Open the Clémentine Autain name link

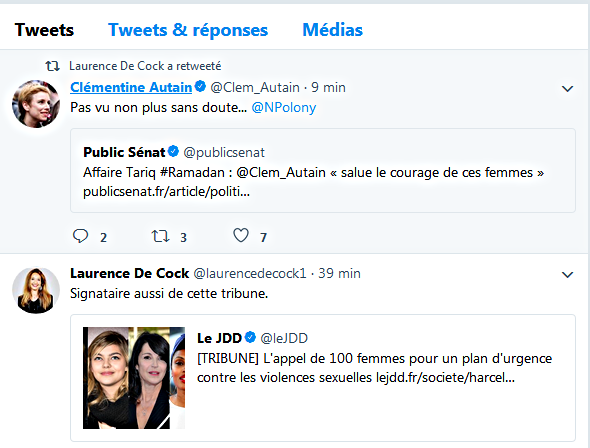pos(131,87)
